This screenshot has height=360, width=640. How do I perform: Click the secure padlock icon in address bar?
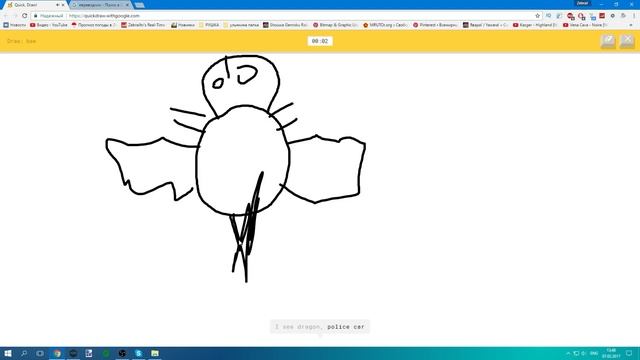point(36,16)
